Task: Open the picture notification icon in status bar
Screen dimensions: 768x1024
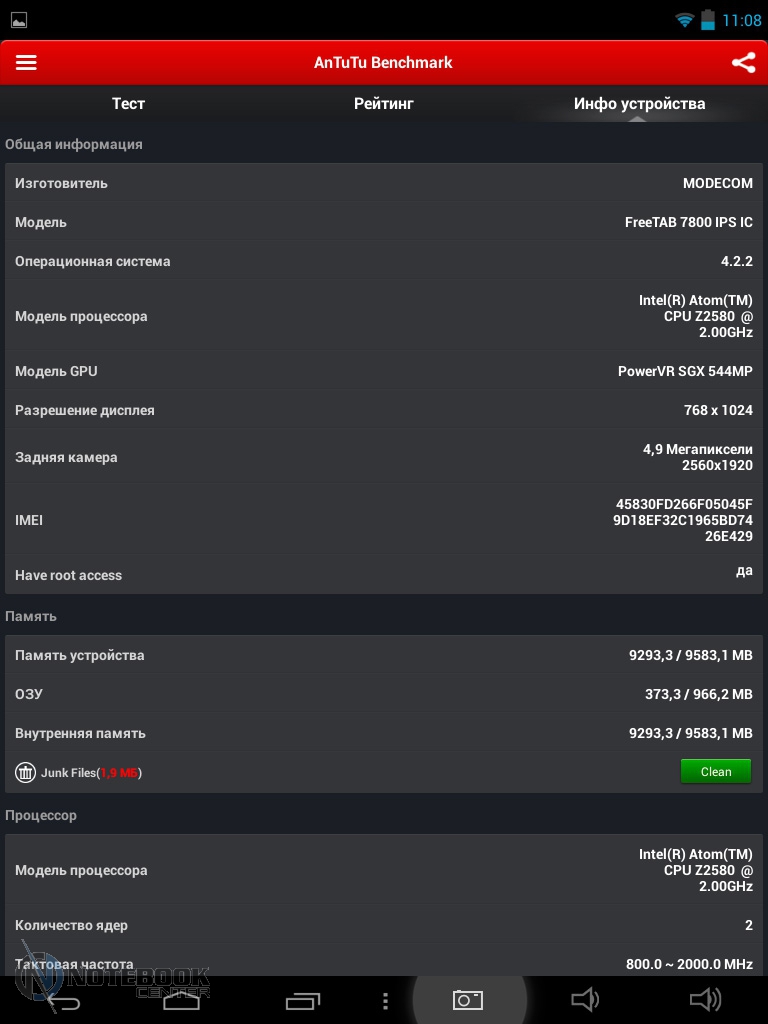Action: (x=19, y=20)
